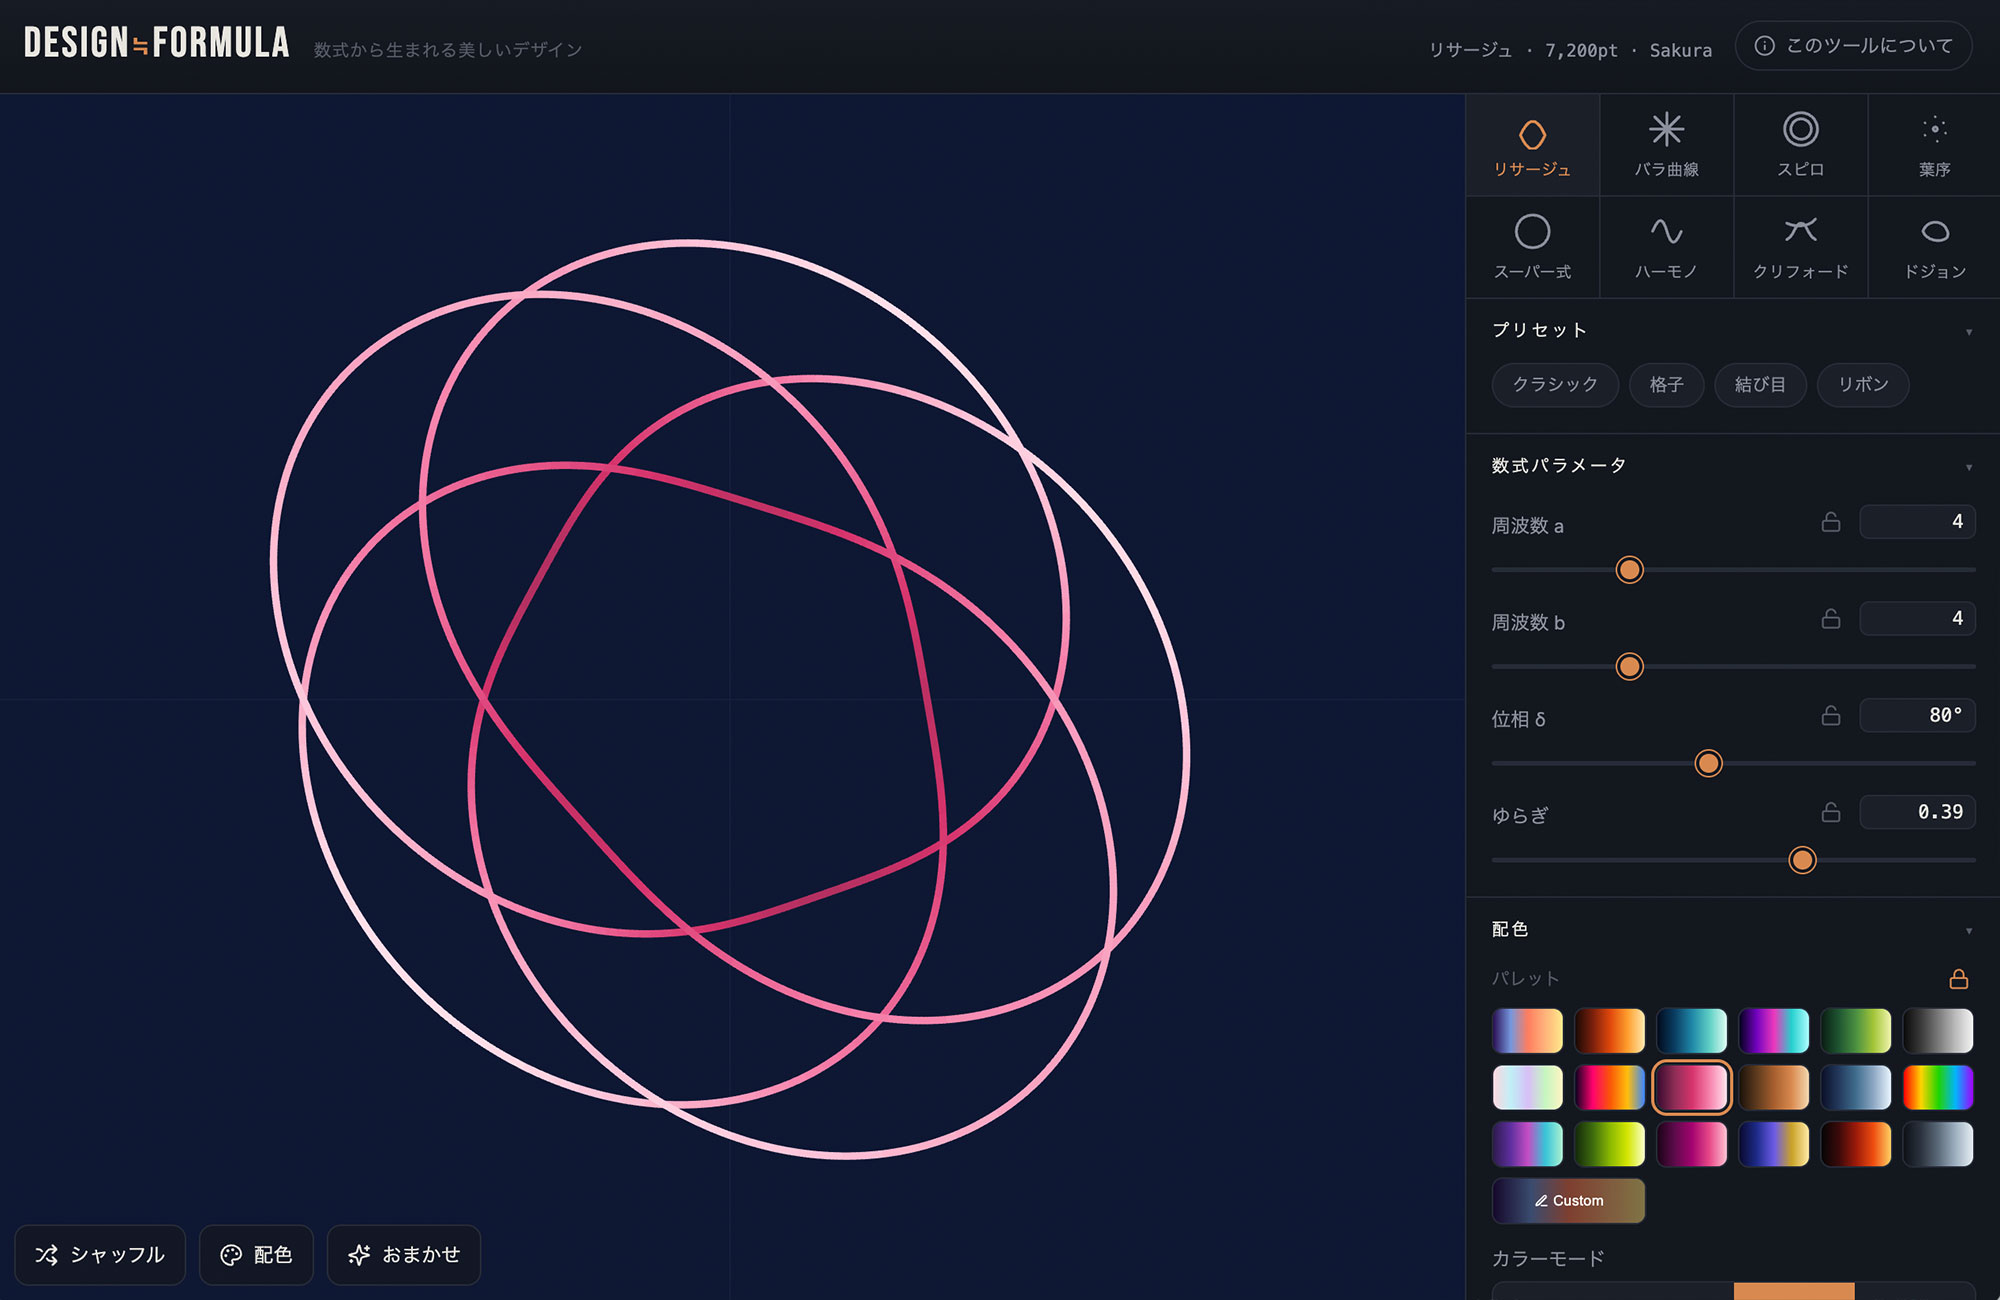Collapse the 数式パラメータ section

[1969, 467]
